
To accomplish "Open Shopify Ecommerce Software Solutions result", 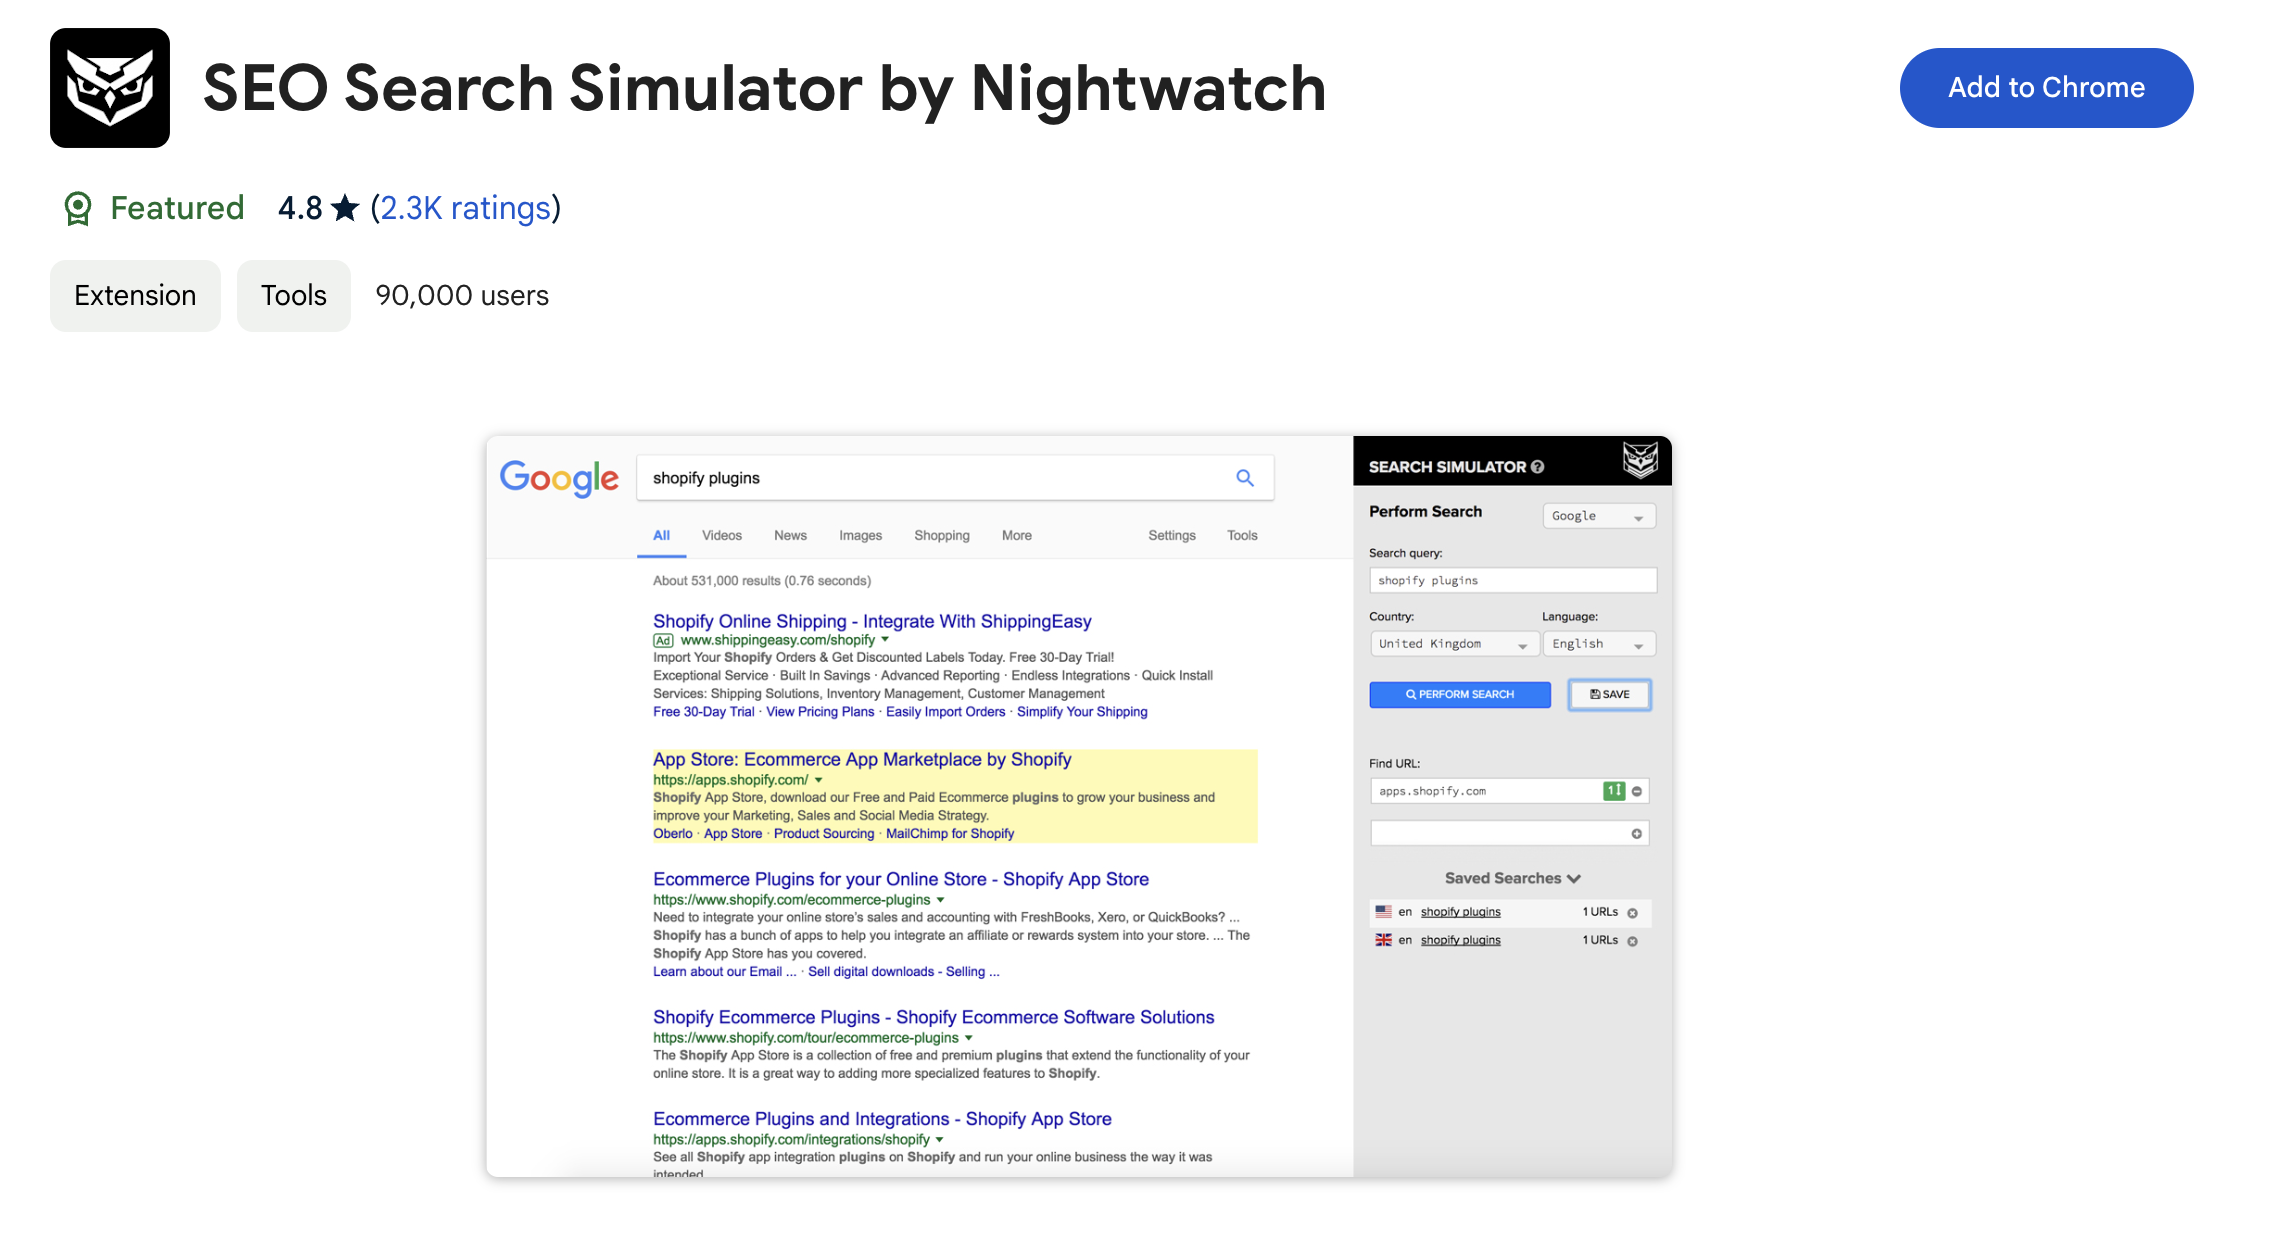I will tap(934, 1018).
